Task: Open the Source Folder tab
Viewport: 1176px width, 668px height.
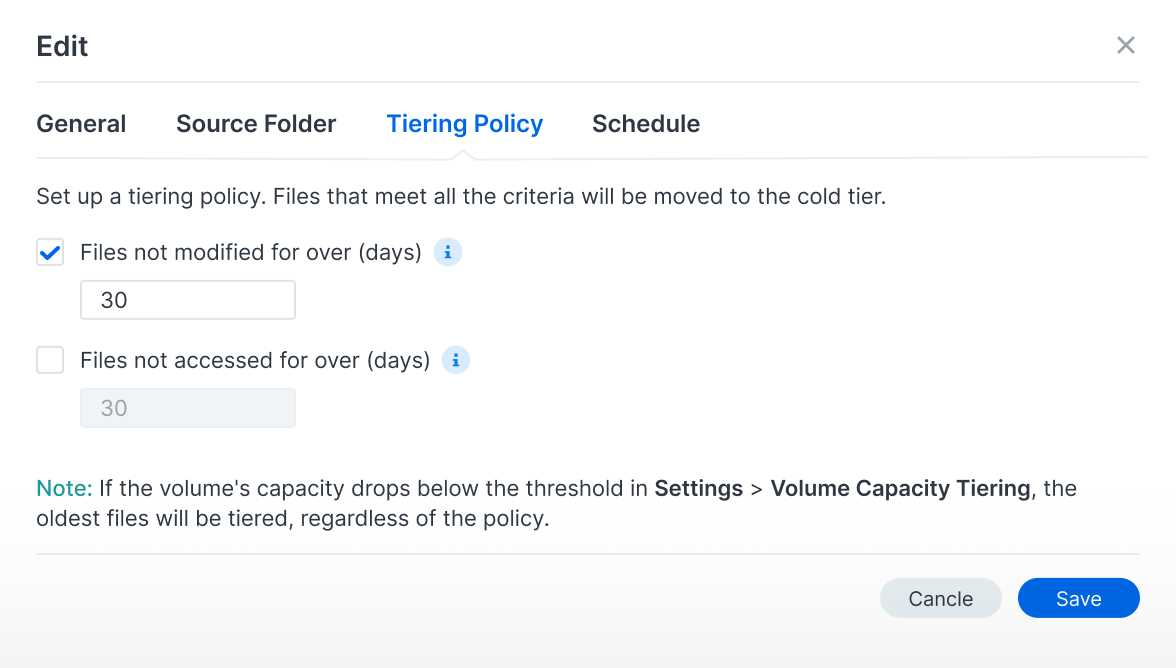Action: click(x=256, y=124)
